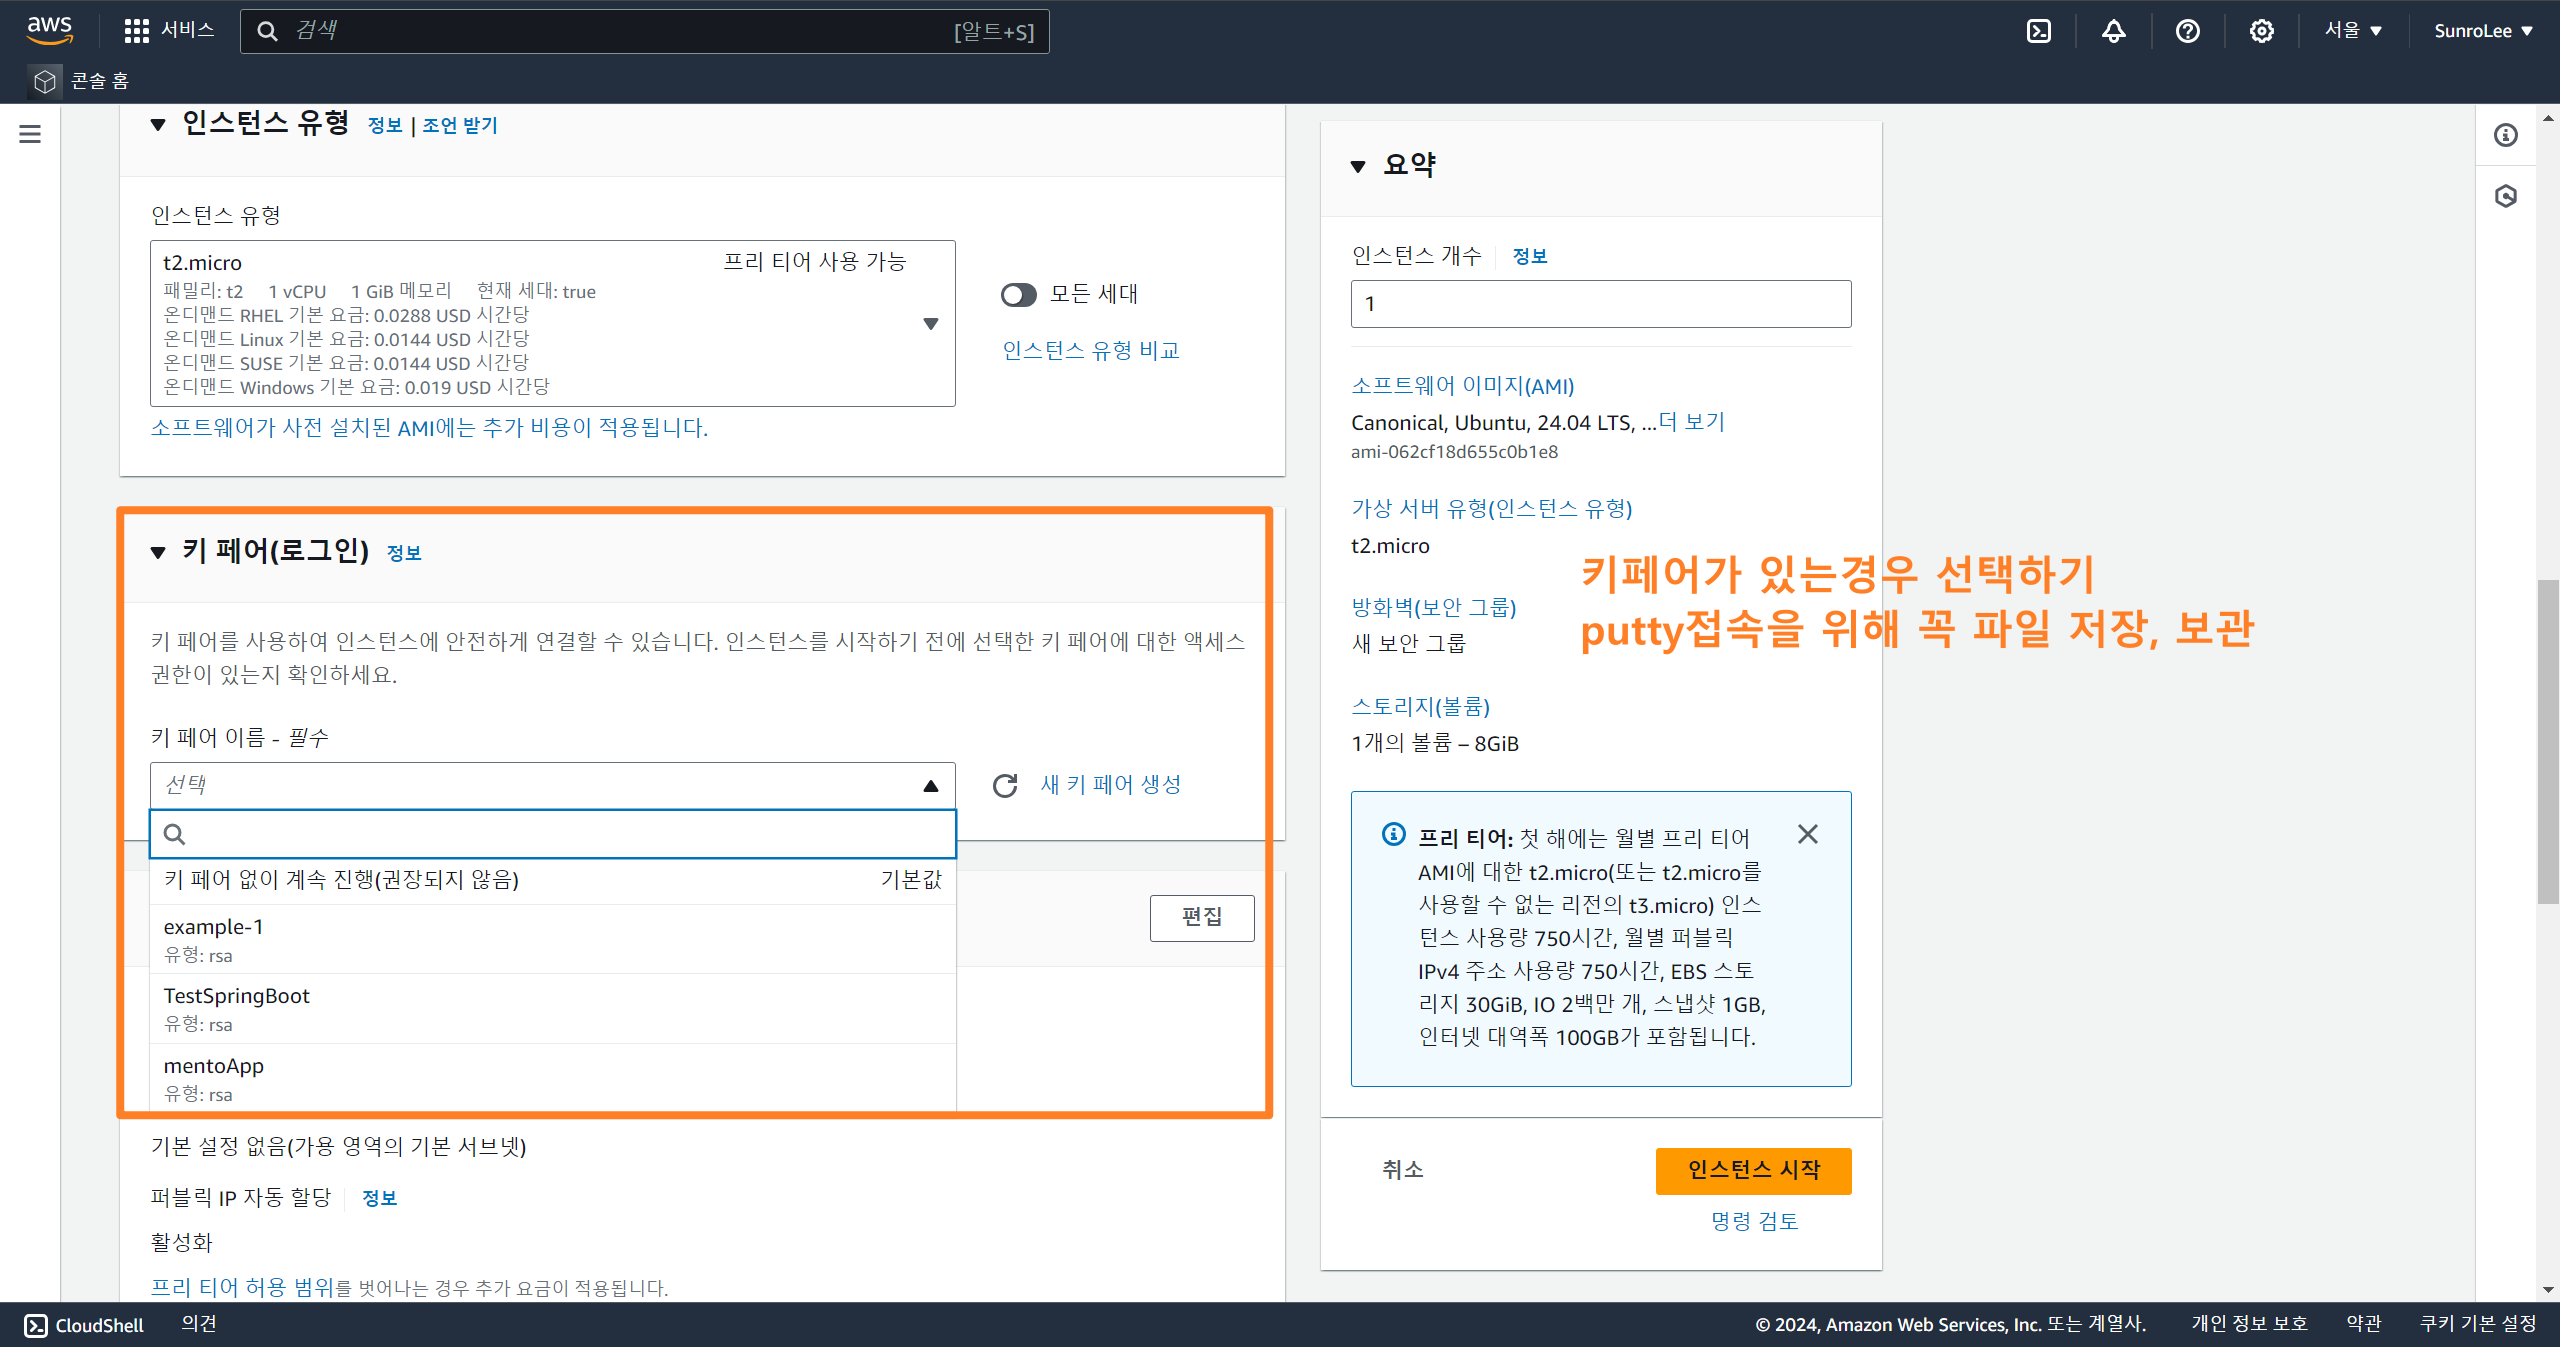
Task: Open the notifications bell icon
Action: (2113, 31)
